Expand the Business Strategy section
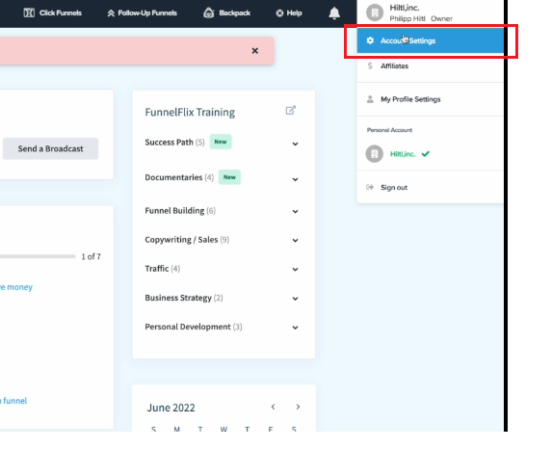 click(x=295, y=299)
